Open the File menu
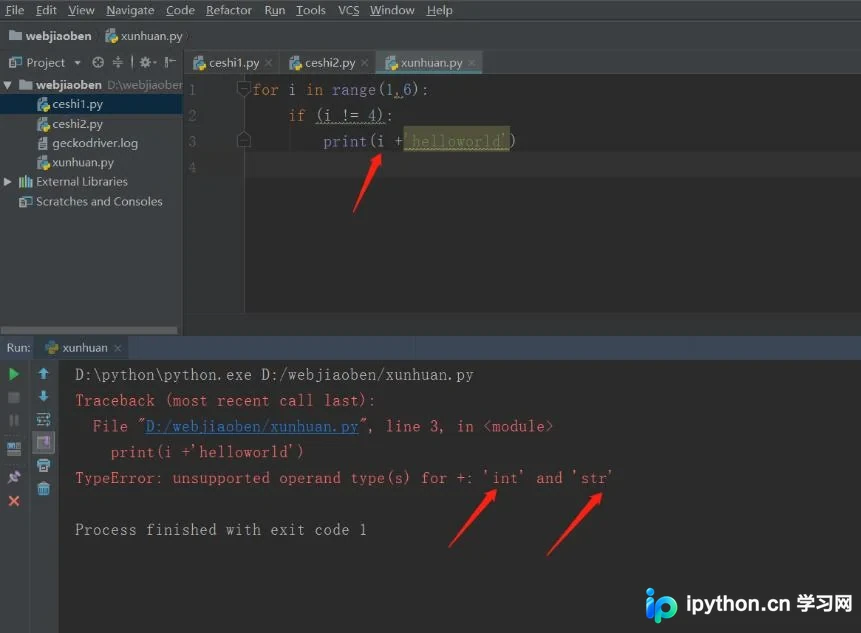861x633 pixels. click(x=15, y=10)
